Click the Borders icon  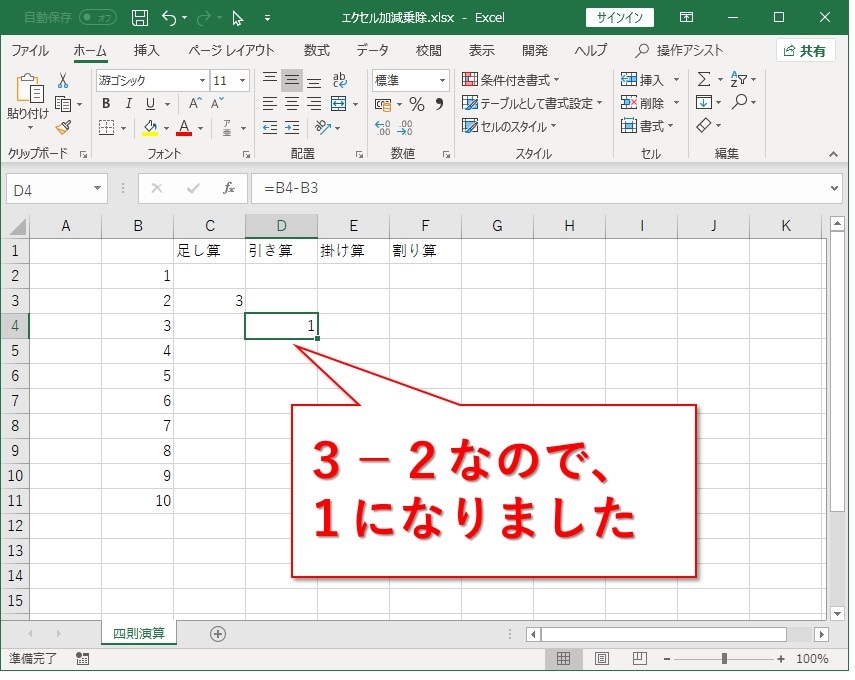pyautogui.click(x=106, y=128)
